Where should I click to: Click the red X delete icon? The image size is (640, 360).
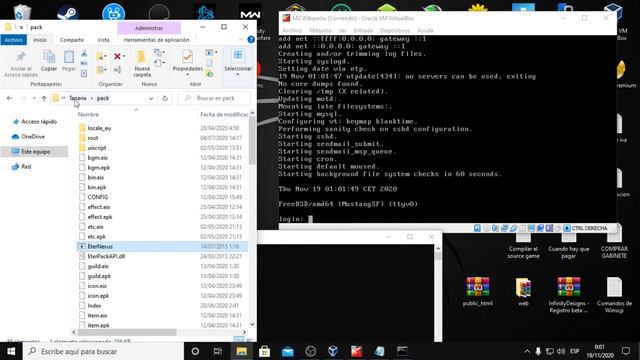[117, 56]
